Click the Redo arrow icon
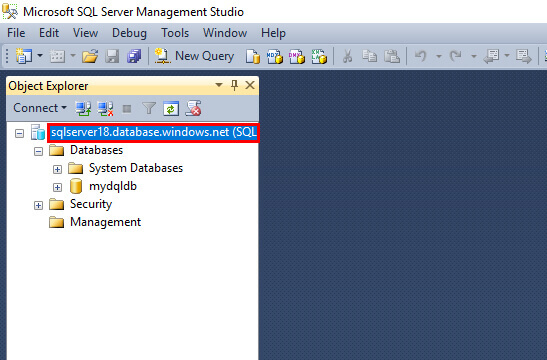 [456, 56]
